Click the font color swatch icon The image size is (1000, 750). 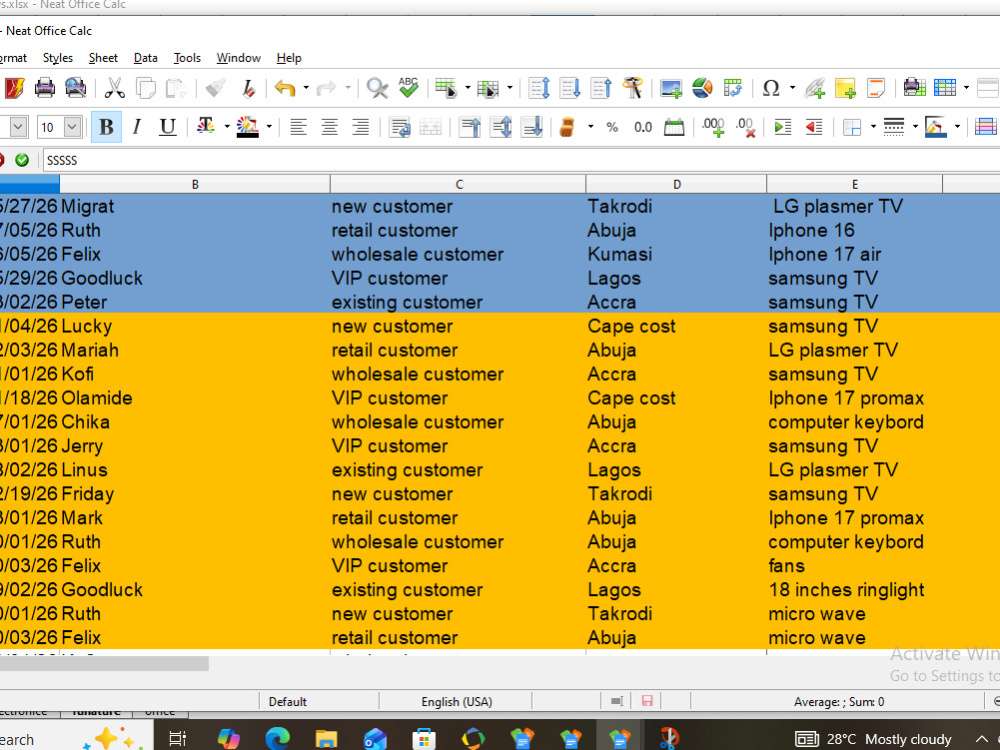click(x=206, y=127)
